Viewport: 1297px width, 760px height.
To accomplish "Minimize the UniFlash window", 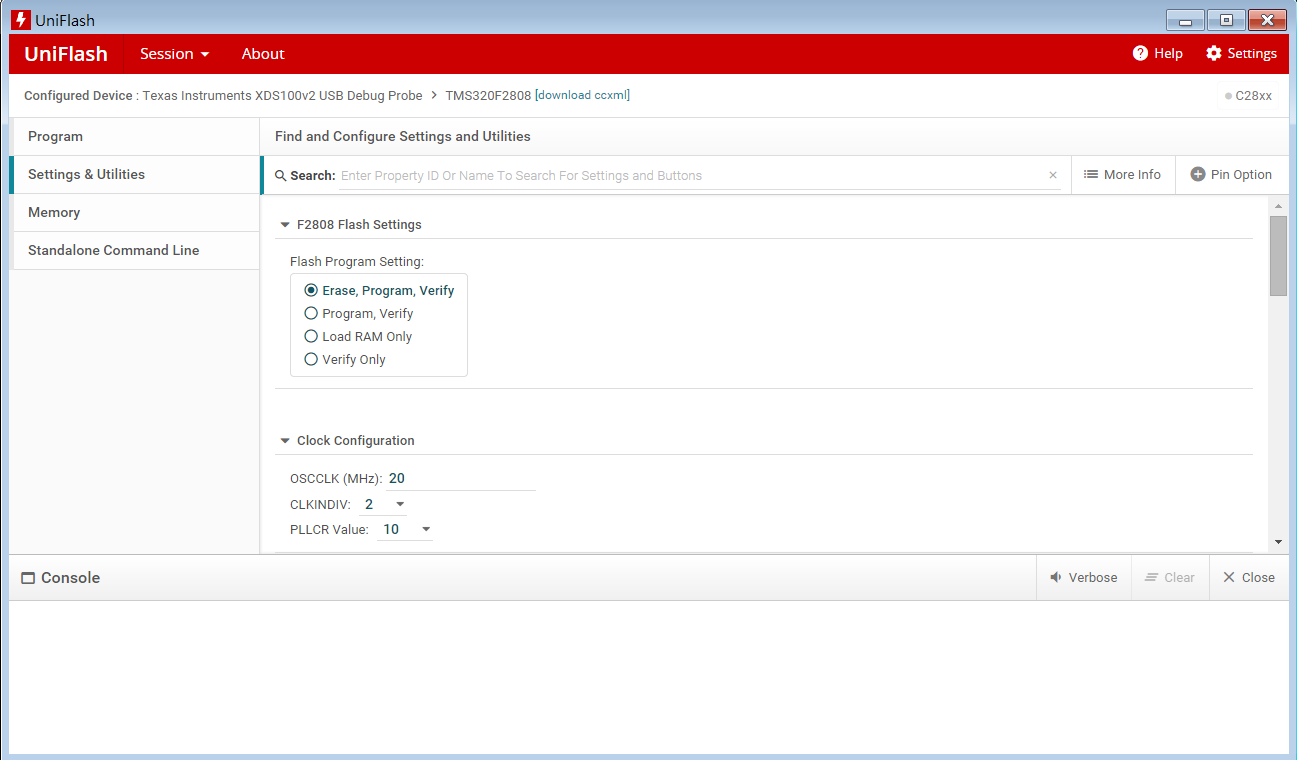I will (1186, 20).
